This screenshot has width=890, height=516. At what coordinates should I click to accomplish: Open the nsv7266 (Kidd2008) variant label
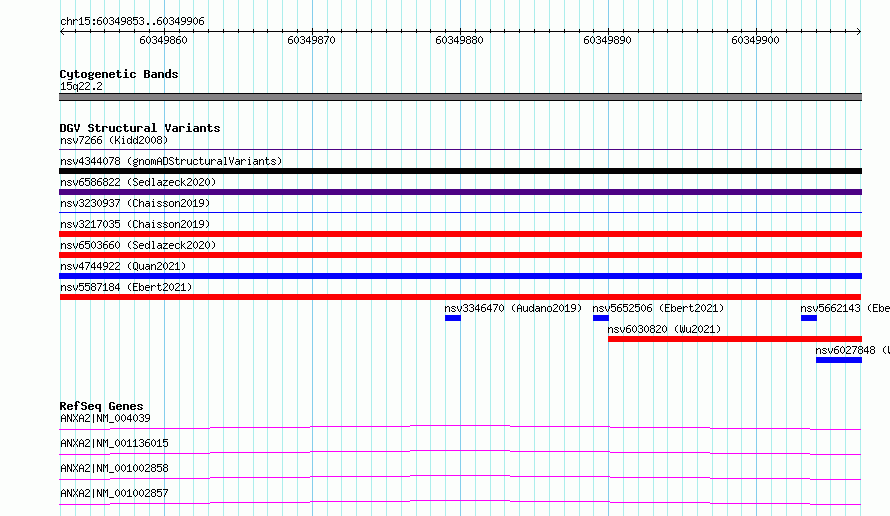pyautogui.click(x=114, y=140)
